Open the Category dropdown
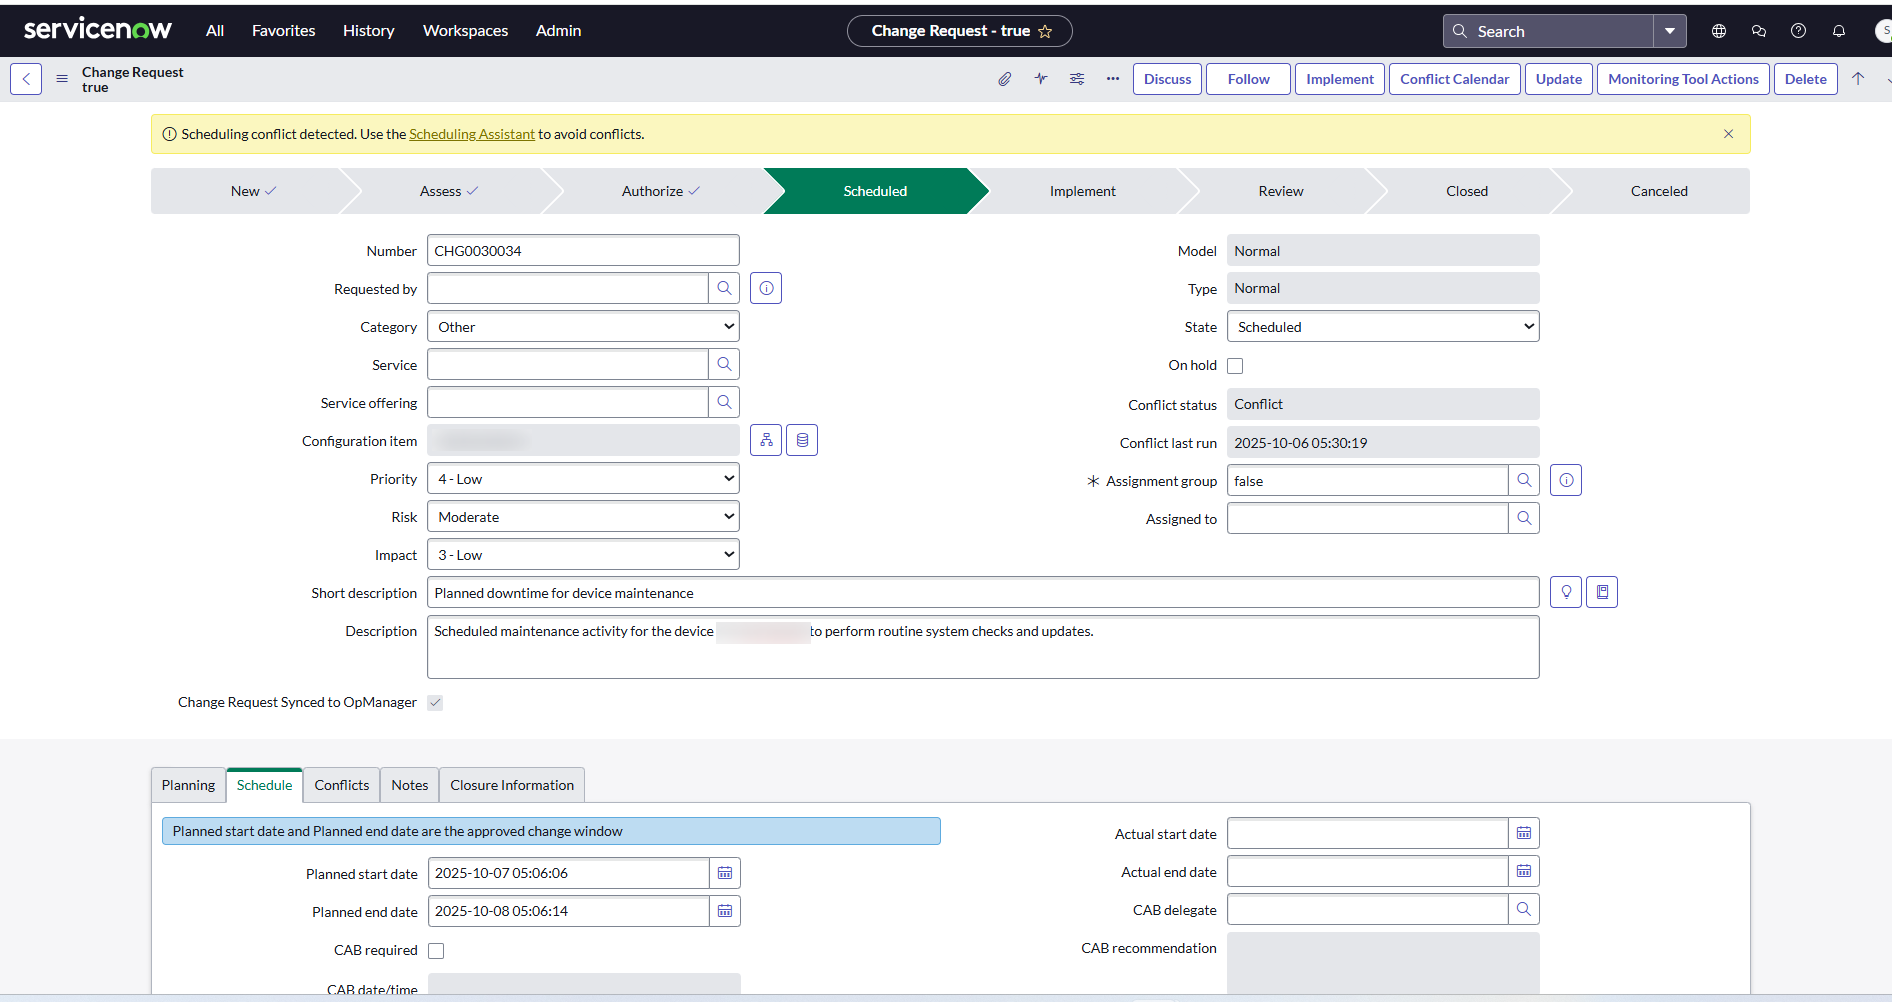The width and height of the screenshot is (1892, 1002). tap(583, 327)
